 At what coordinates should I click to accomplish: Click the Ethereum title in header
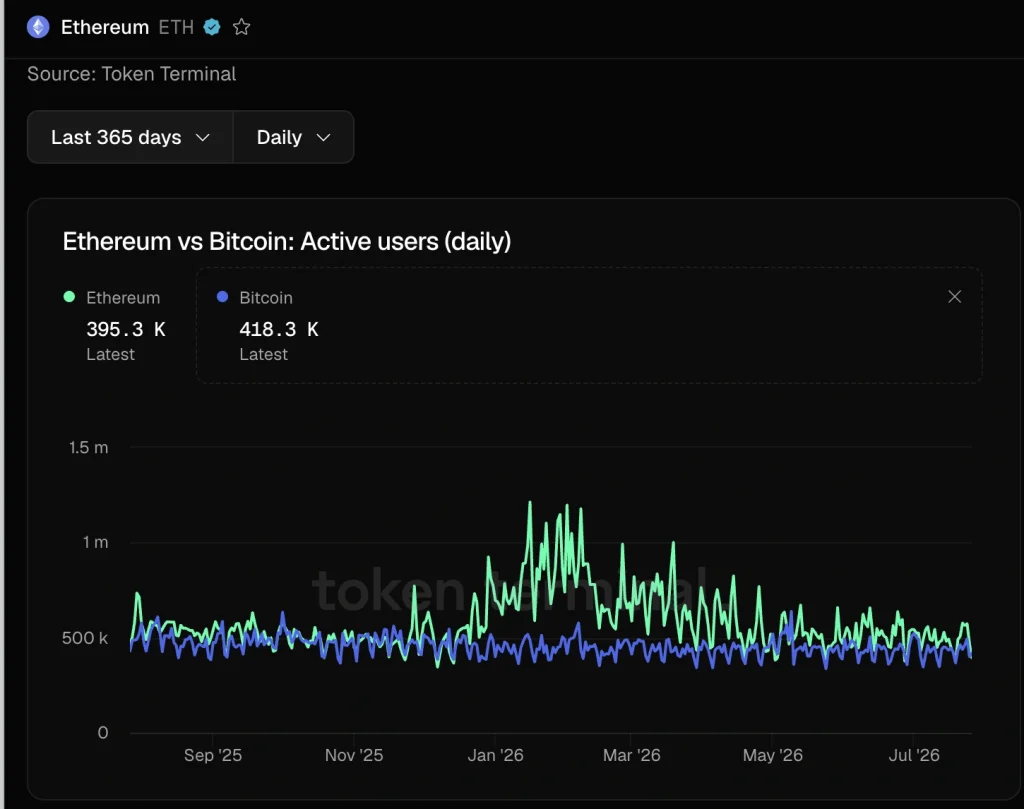click(x=104, y=27)
